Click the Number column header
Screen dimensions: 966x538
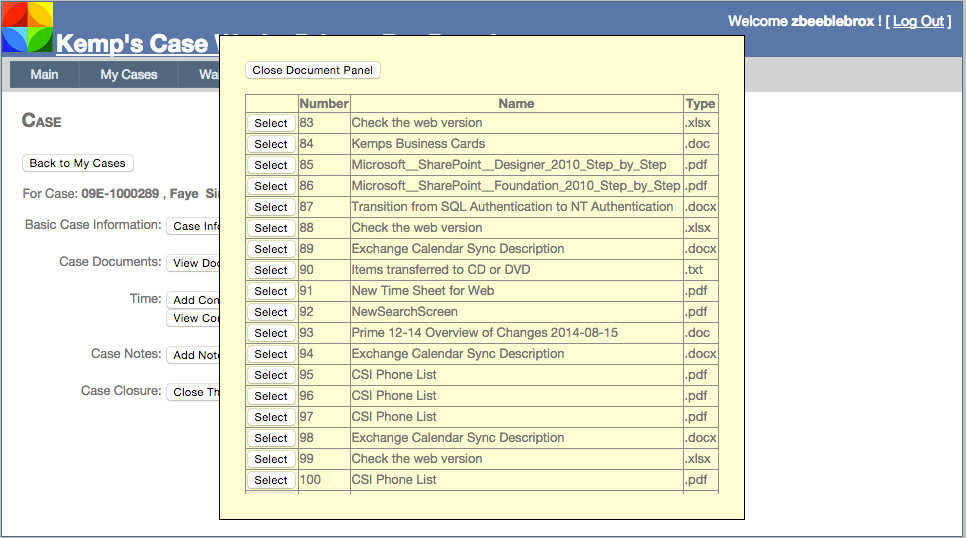click(324, 103)
